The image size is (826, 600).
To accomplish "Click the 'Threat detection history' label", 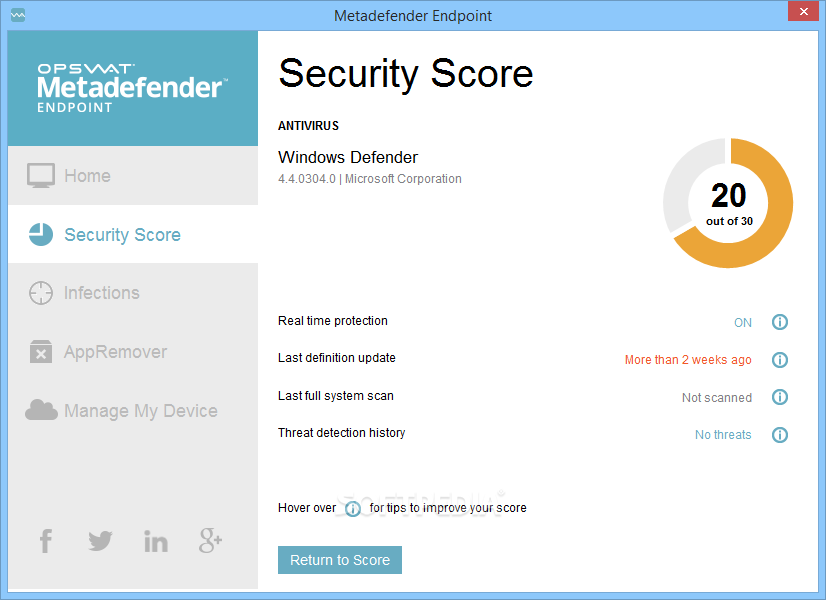I will (x=341, y=432).
